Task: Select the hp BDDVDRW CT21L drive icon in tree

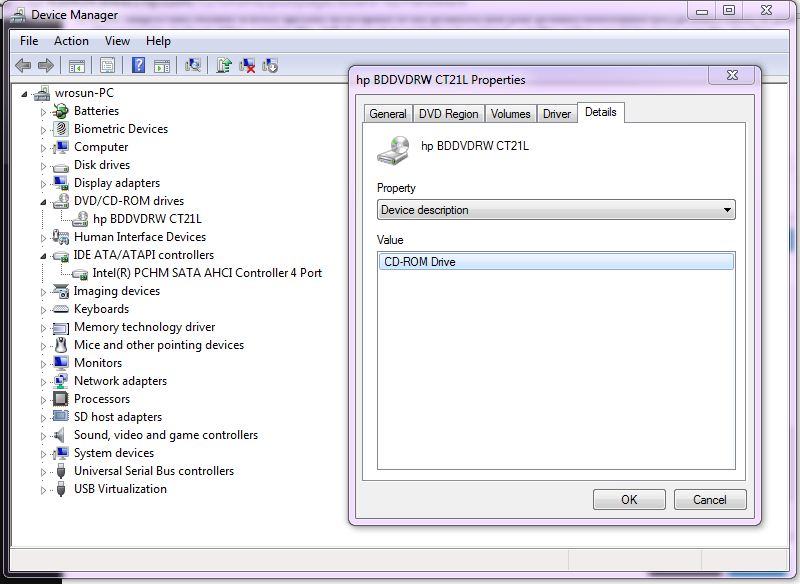Action: 80,219
